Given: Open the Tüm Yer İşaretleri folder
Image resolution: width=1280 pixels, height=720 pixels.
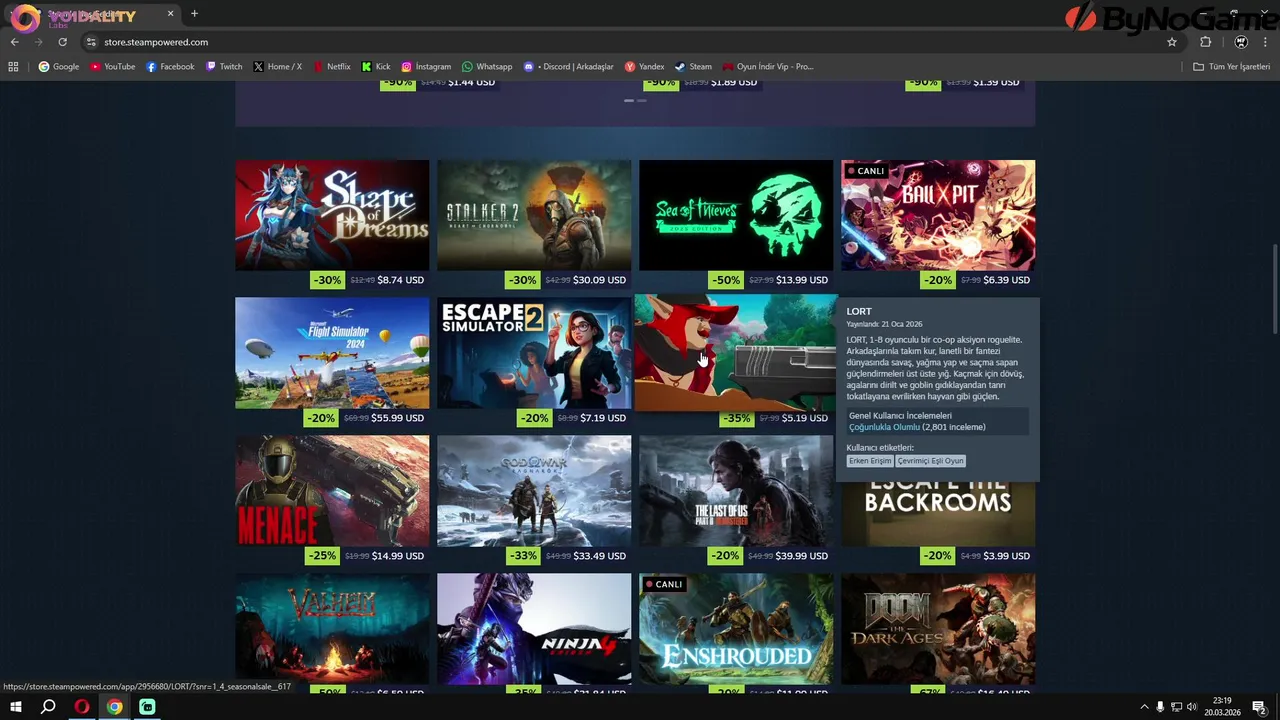Looking at the screenshot, I should coord(1231,67).
